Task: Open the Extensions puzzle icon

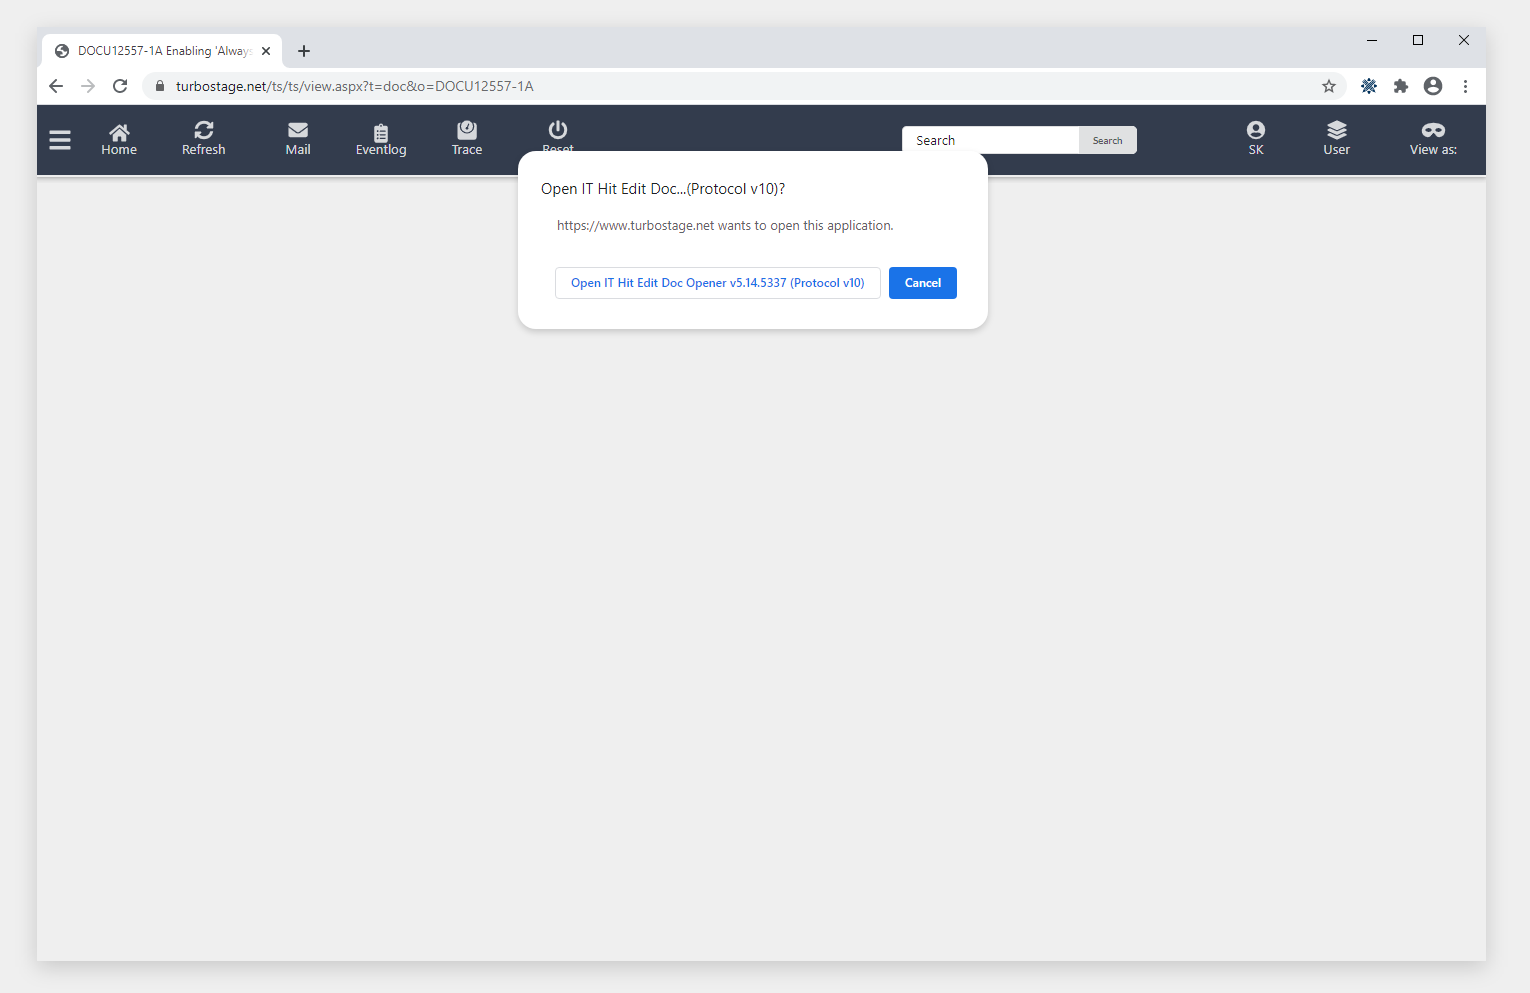Action: coord(1401,86)
